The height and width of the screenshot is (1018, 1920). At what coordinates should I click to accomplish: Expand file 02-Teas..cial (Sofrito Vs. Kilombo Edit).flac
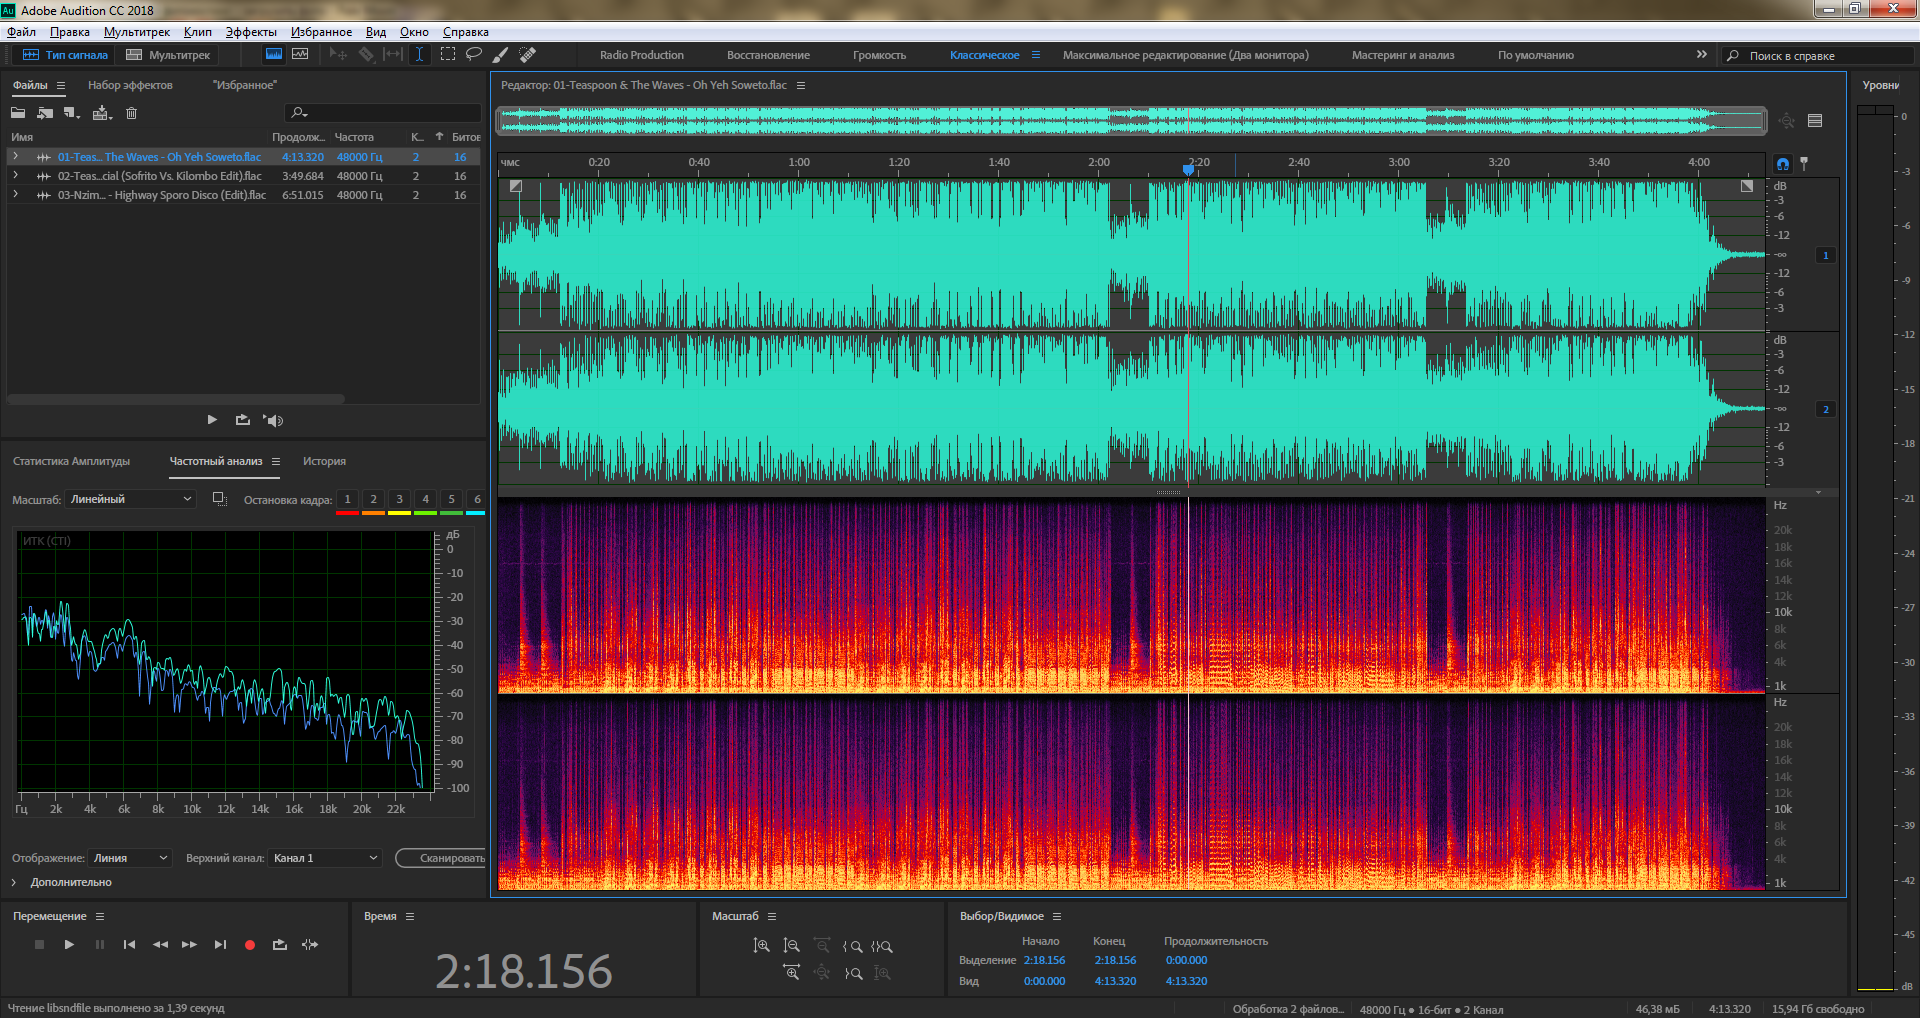coord(15,175)
